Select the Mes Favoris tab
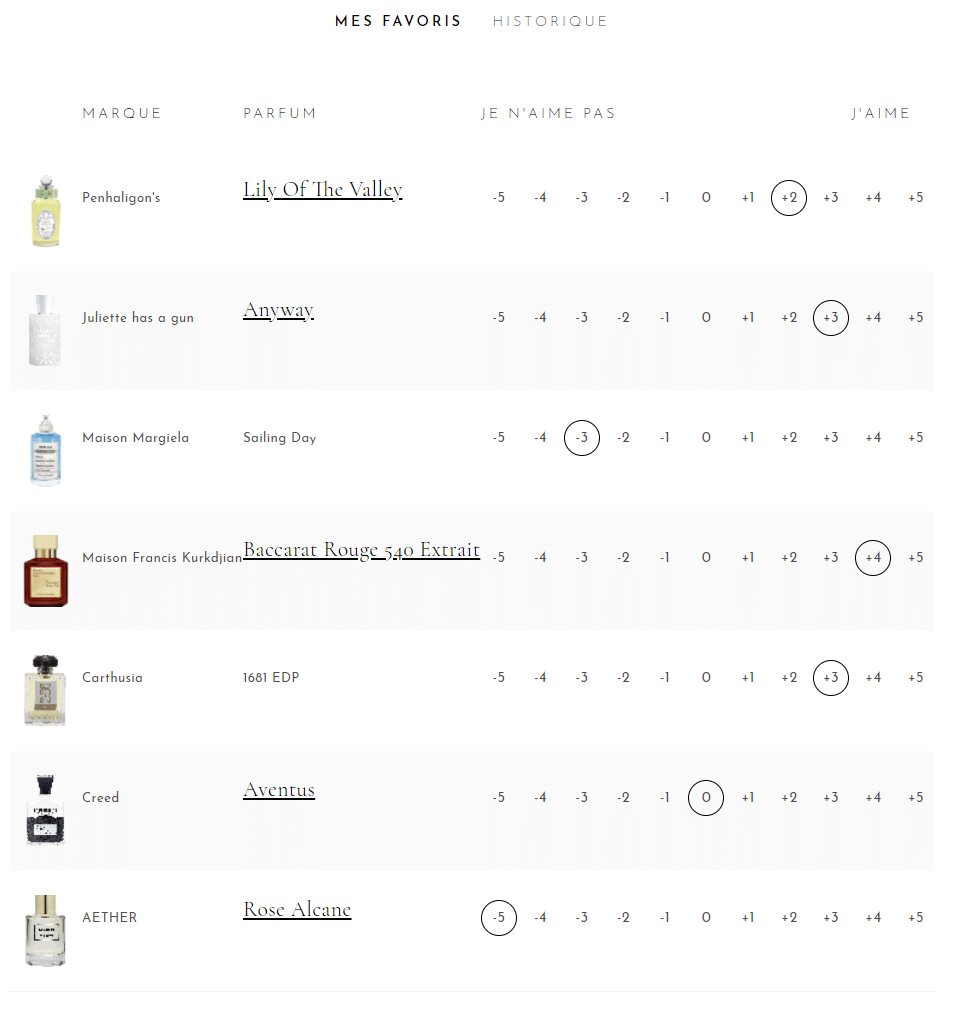The width and height of the screenshot is (978, 1009). pyautogui.click(x=398, y=21)
